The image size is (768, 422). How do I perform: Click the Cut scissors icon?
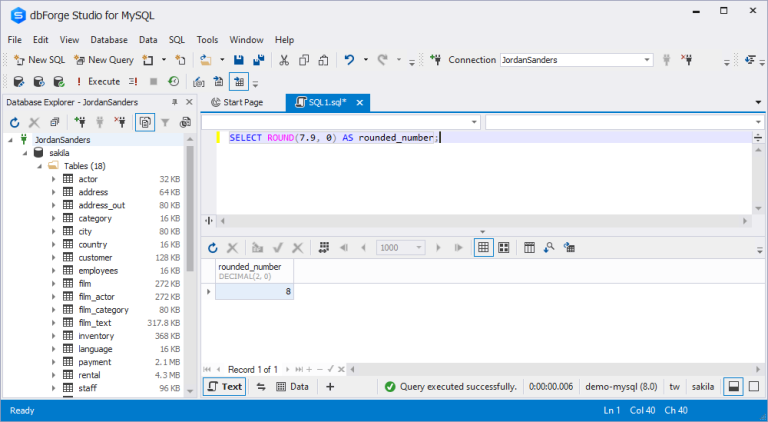click(x=284, y=60)
